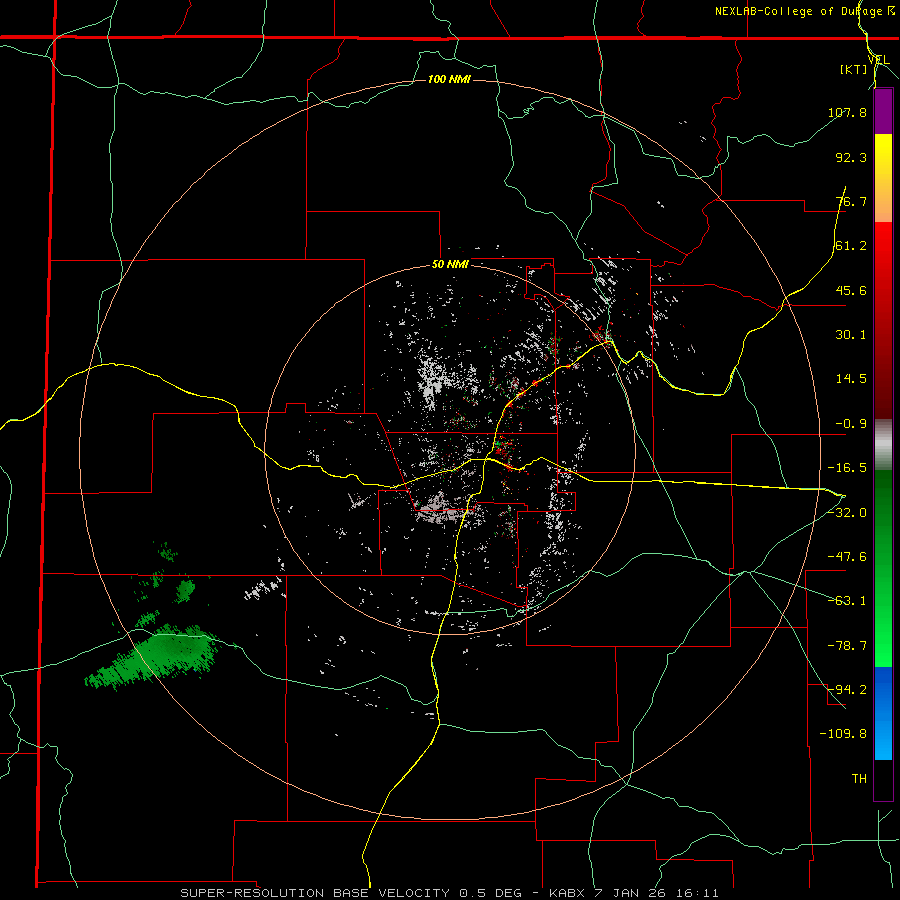Select the 92.3 knot scale value

click(x=851, y=157)
